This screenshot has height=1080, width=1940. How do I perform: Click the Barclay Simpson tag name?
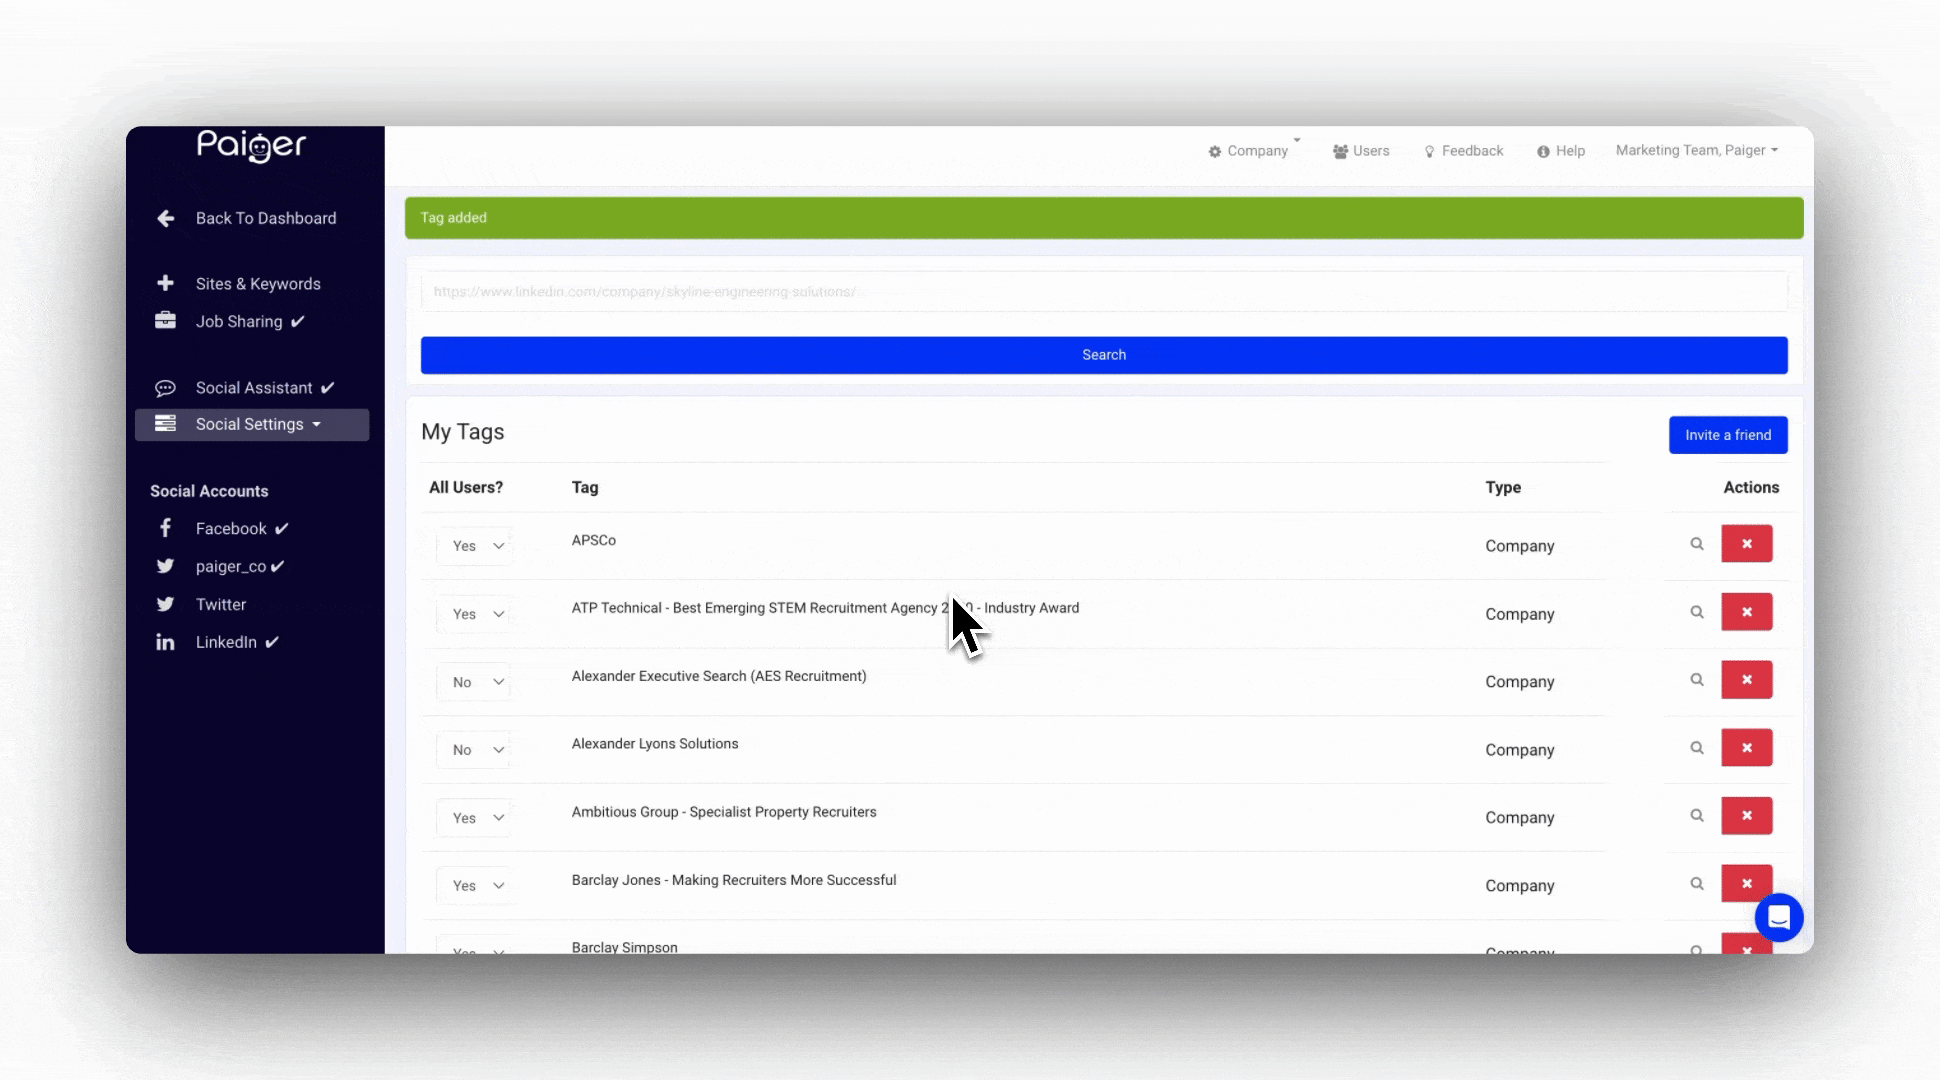625,947
